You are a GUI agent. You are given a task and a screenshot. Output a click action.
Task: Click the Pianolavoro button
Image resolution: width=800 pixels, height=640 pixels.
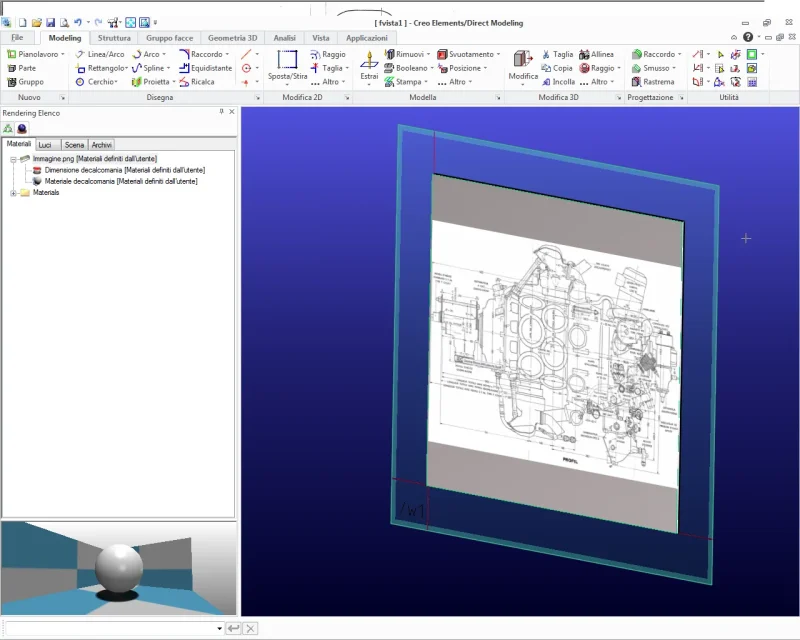[35, 54]
